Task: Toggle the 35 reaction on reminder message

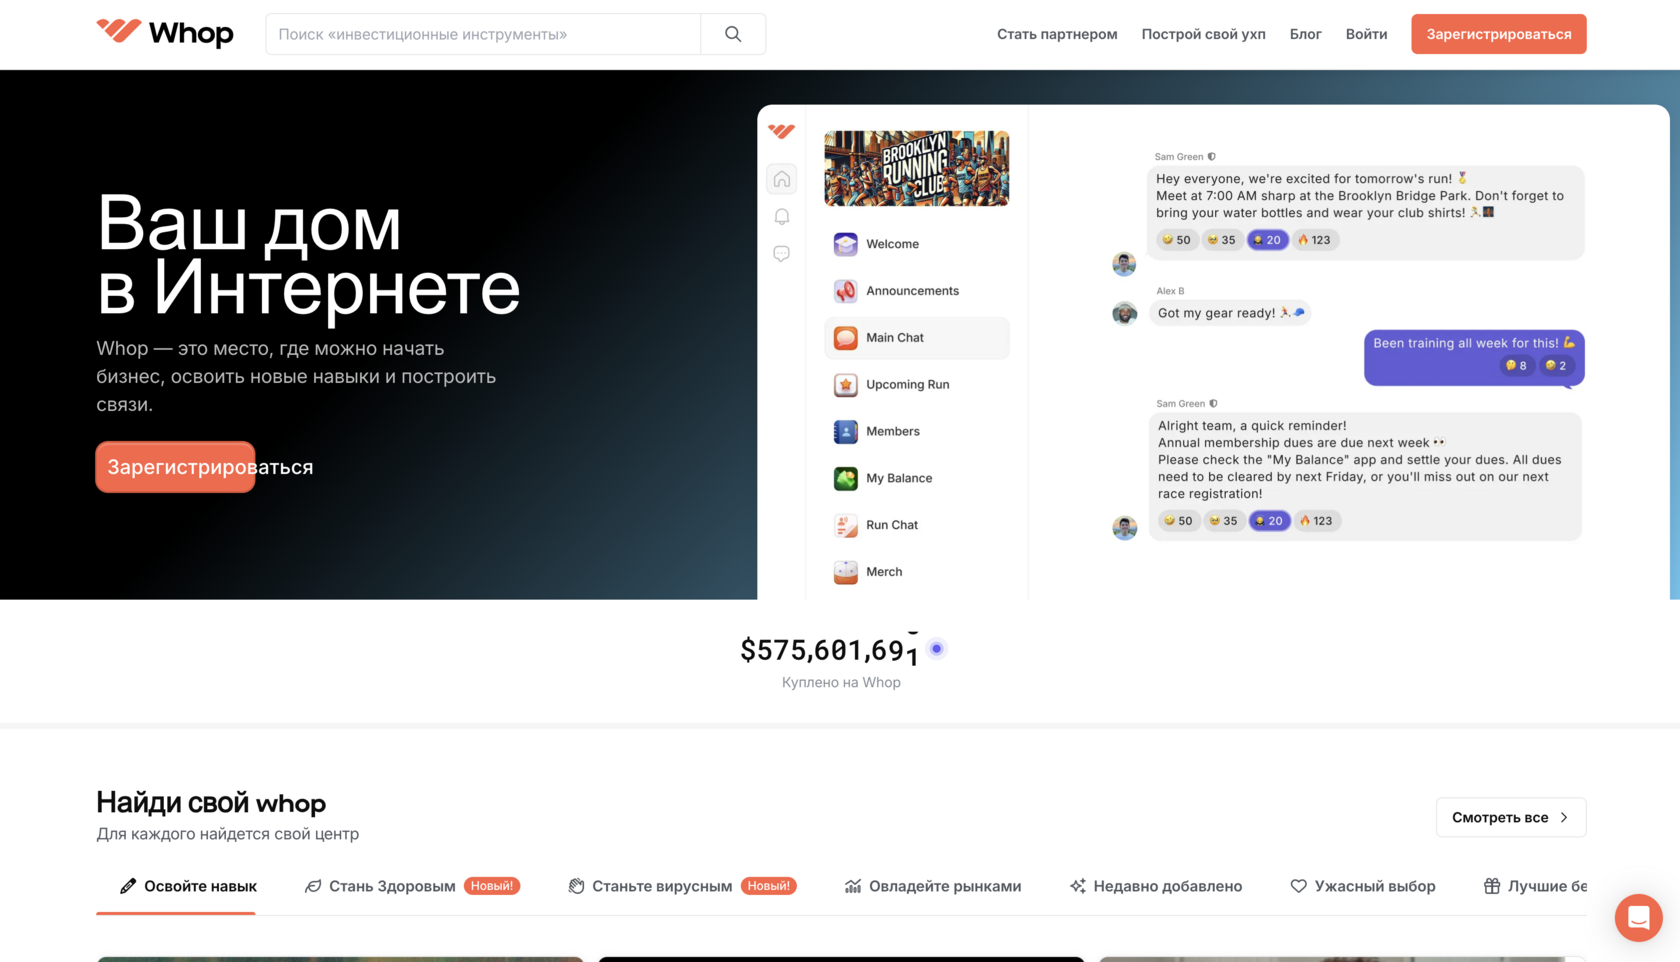Action: click(1223, 521)
